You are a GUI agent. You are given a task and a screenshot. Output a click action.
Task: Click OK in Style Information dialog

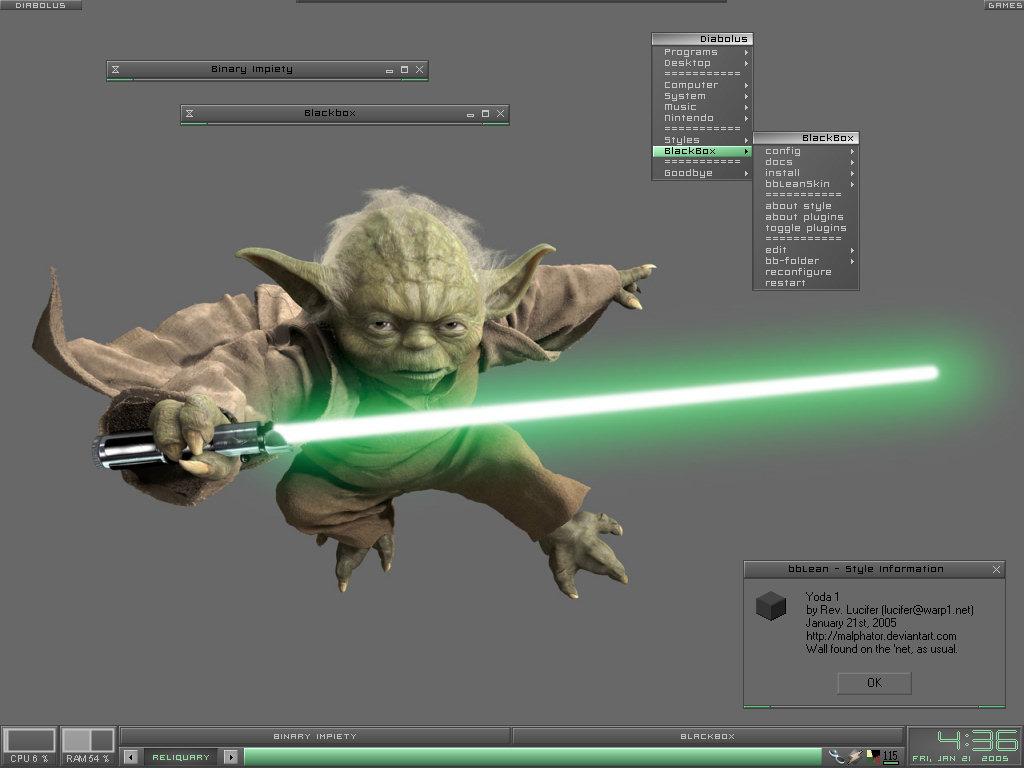click(874, 683)
